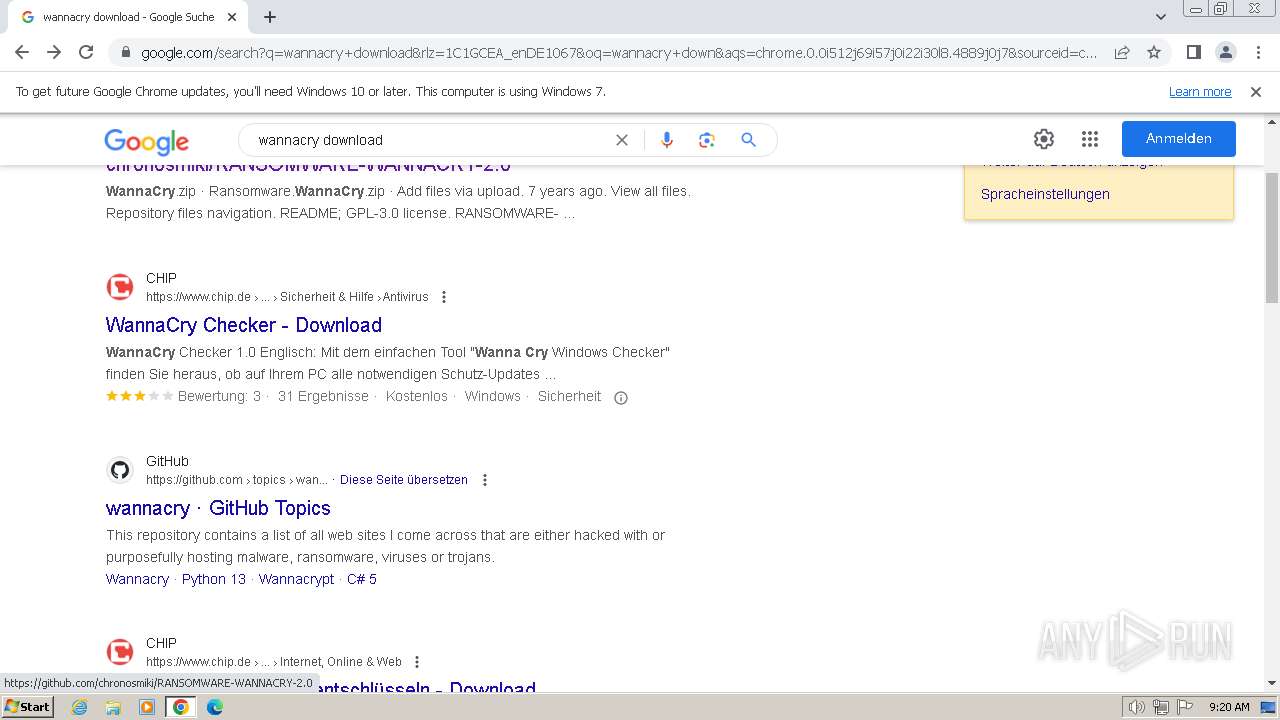Submit search with magnifier icon
The height and width of the screenshot is (720, 1280).
[748, 140]
